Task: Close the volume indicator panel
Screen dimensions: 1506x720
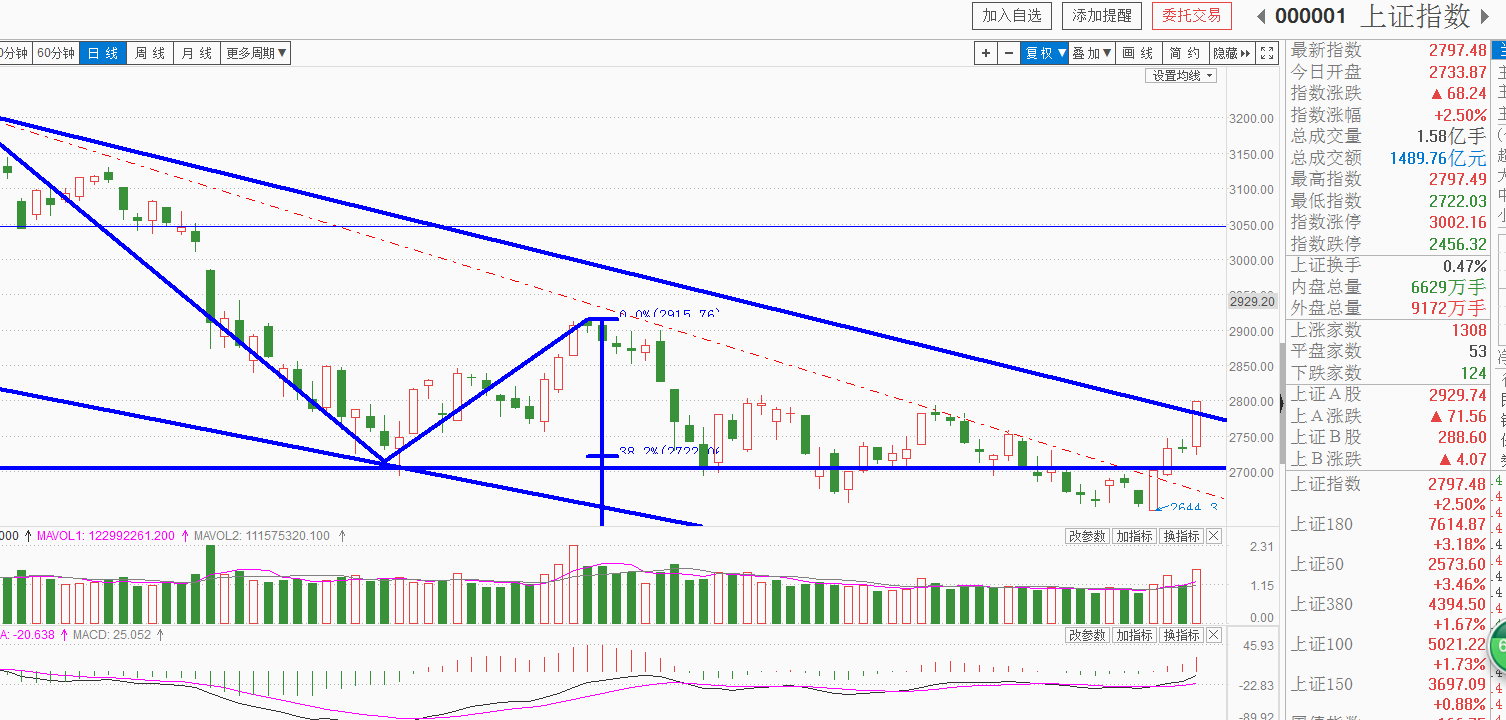Action: (x=1214, y=536)
